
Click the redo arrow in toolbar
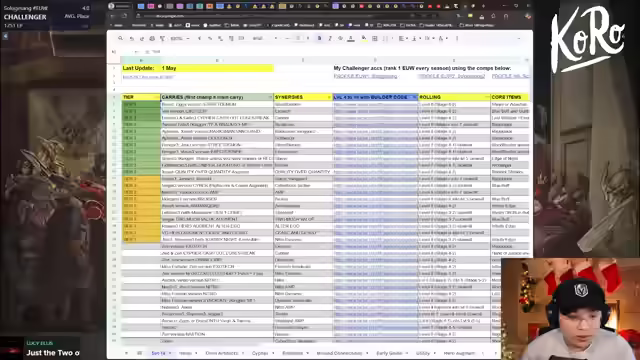(x=142, y=38)
